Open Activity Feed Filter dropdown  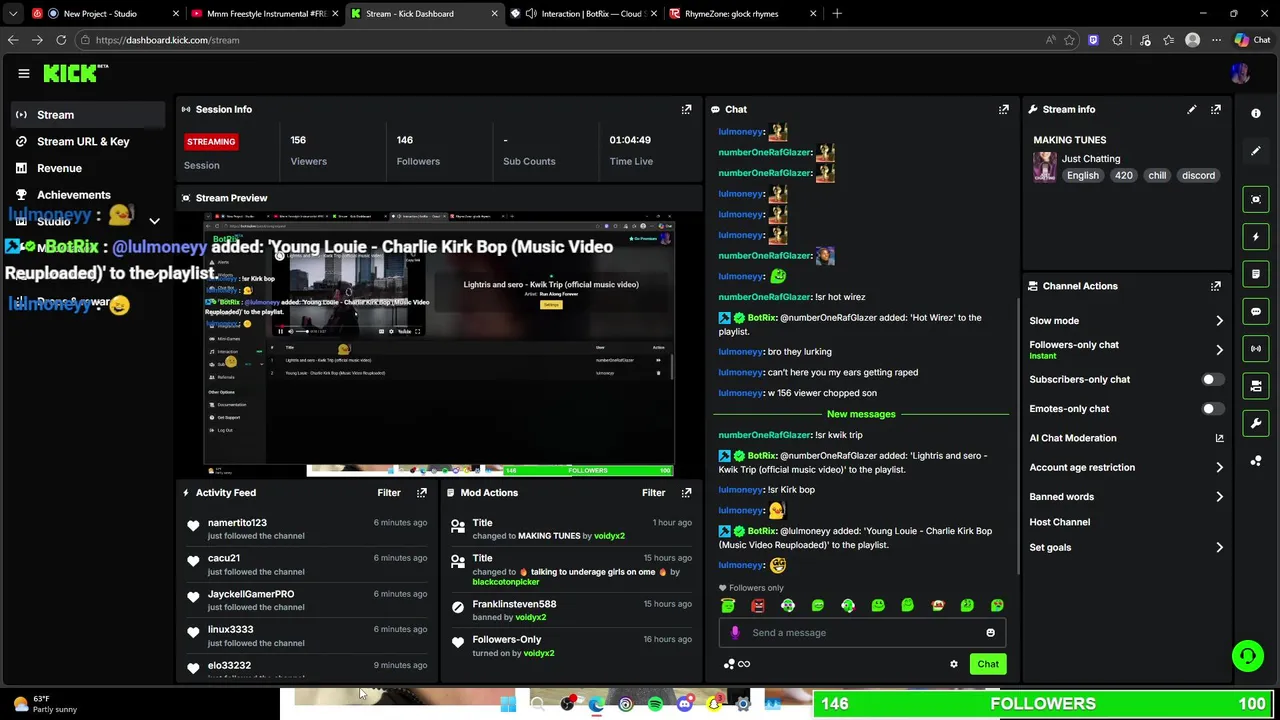(388, 492)
